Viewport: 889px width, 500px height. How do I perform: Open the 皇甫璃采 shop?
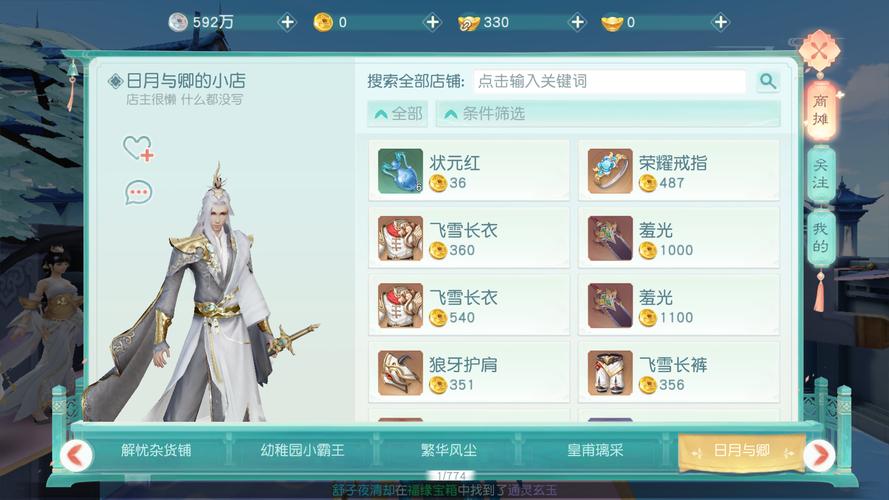pos(595,450)
